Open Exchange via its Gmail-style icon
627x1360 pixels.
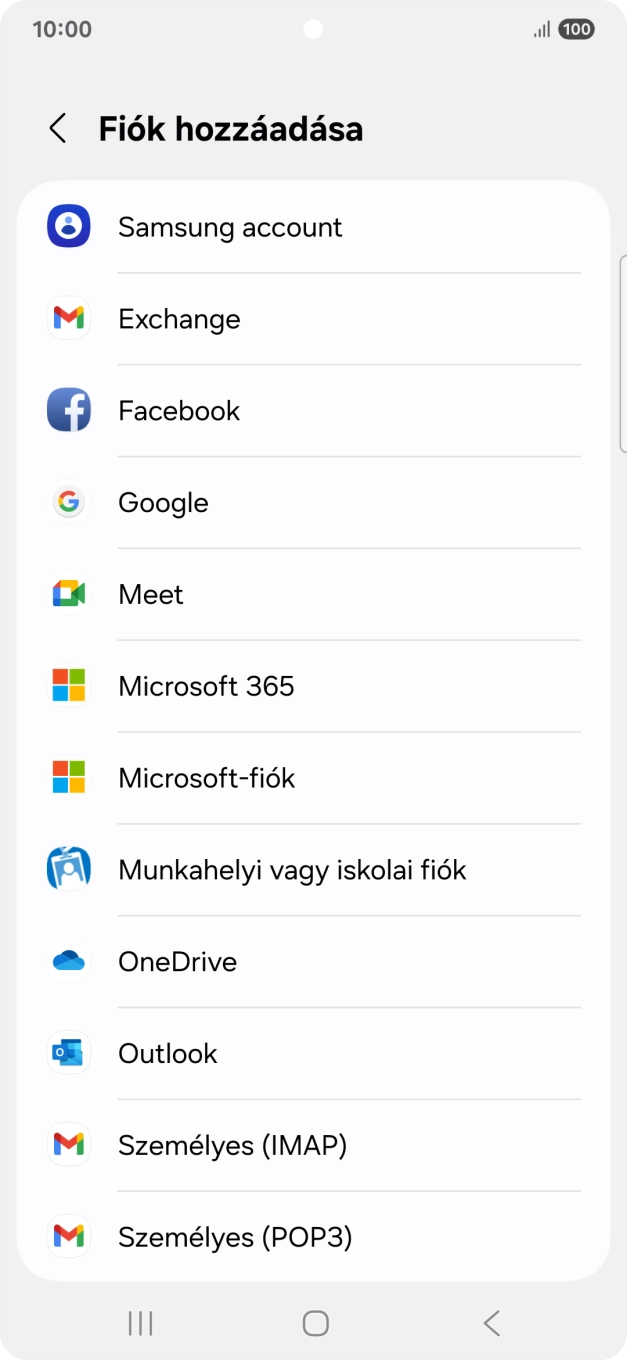[x=68, y=318]
